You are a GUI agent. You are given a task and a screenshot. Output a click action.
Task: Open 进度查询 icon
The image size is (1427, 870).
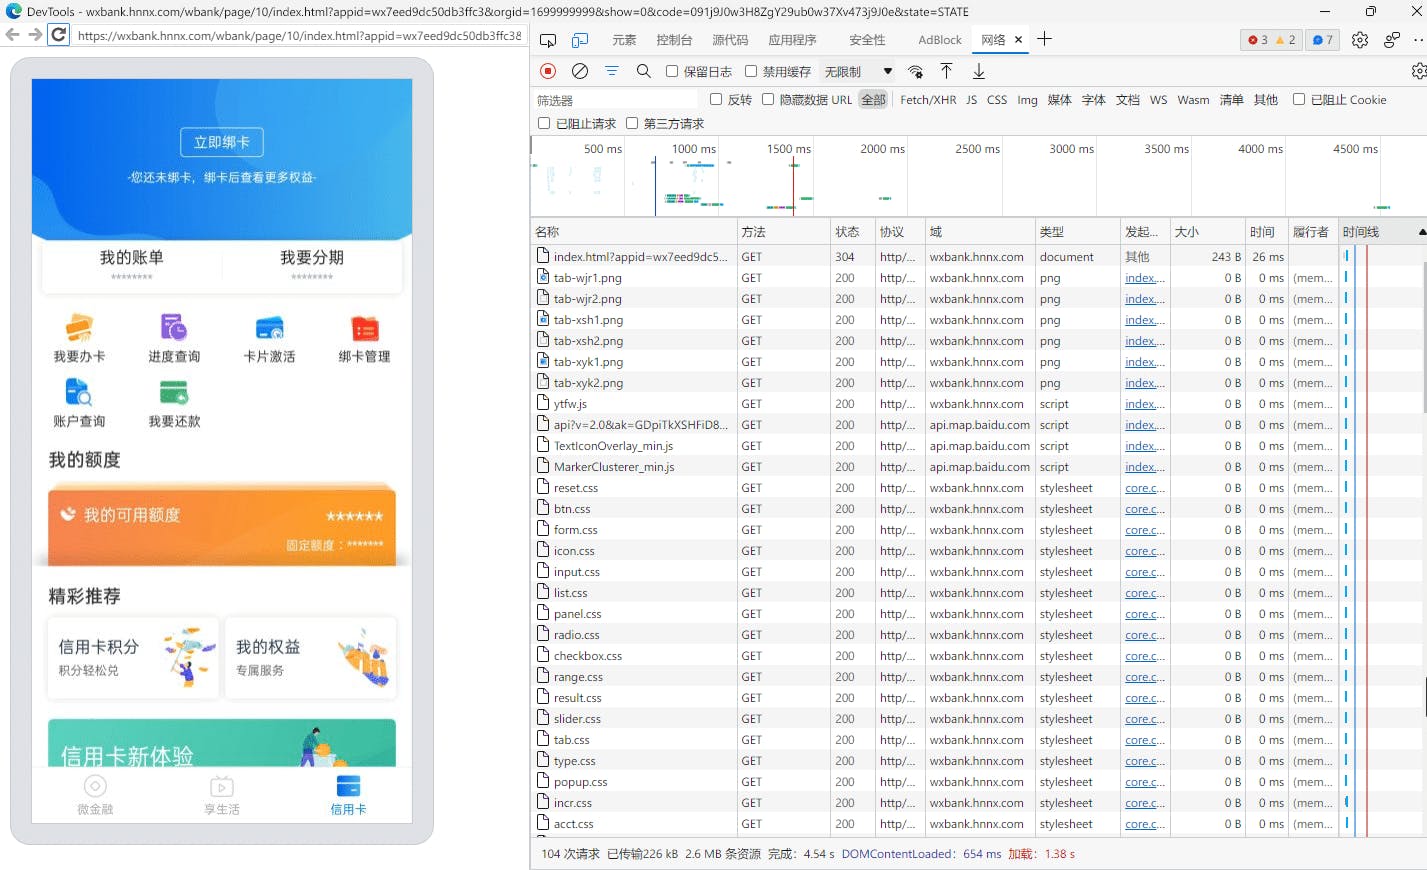[x=174, y=339]
